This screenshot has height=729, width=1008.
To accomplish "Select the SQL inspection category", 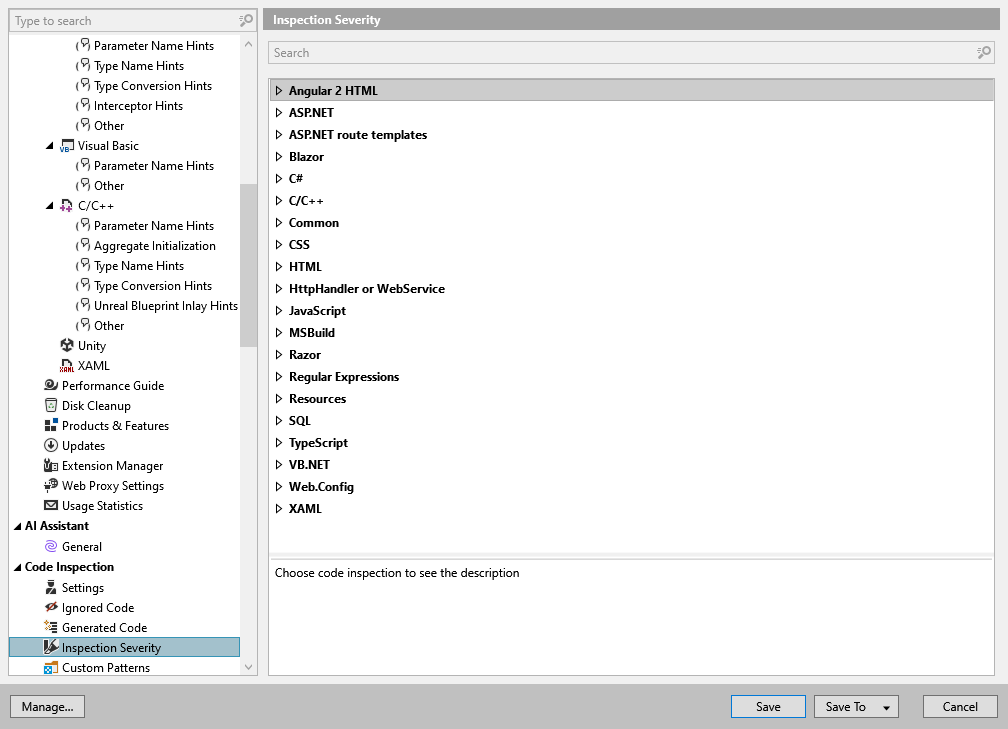I will (300, 420).
